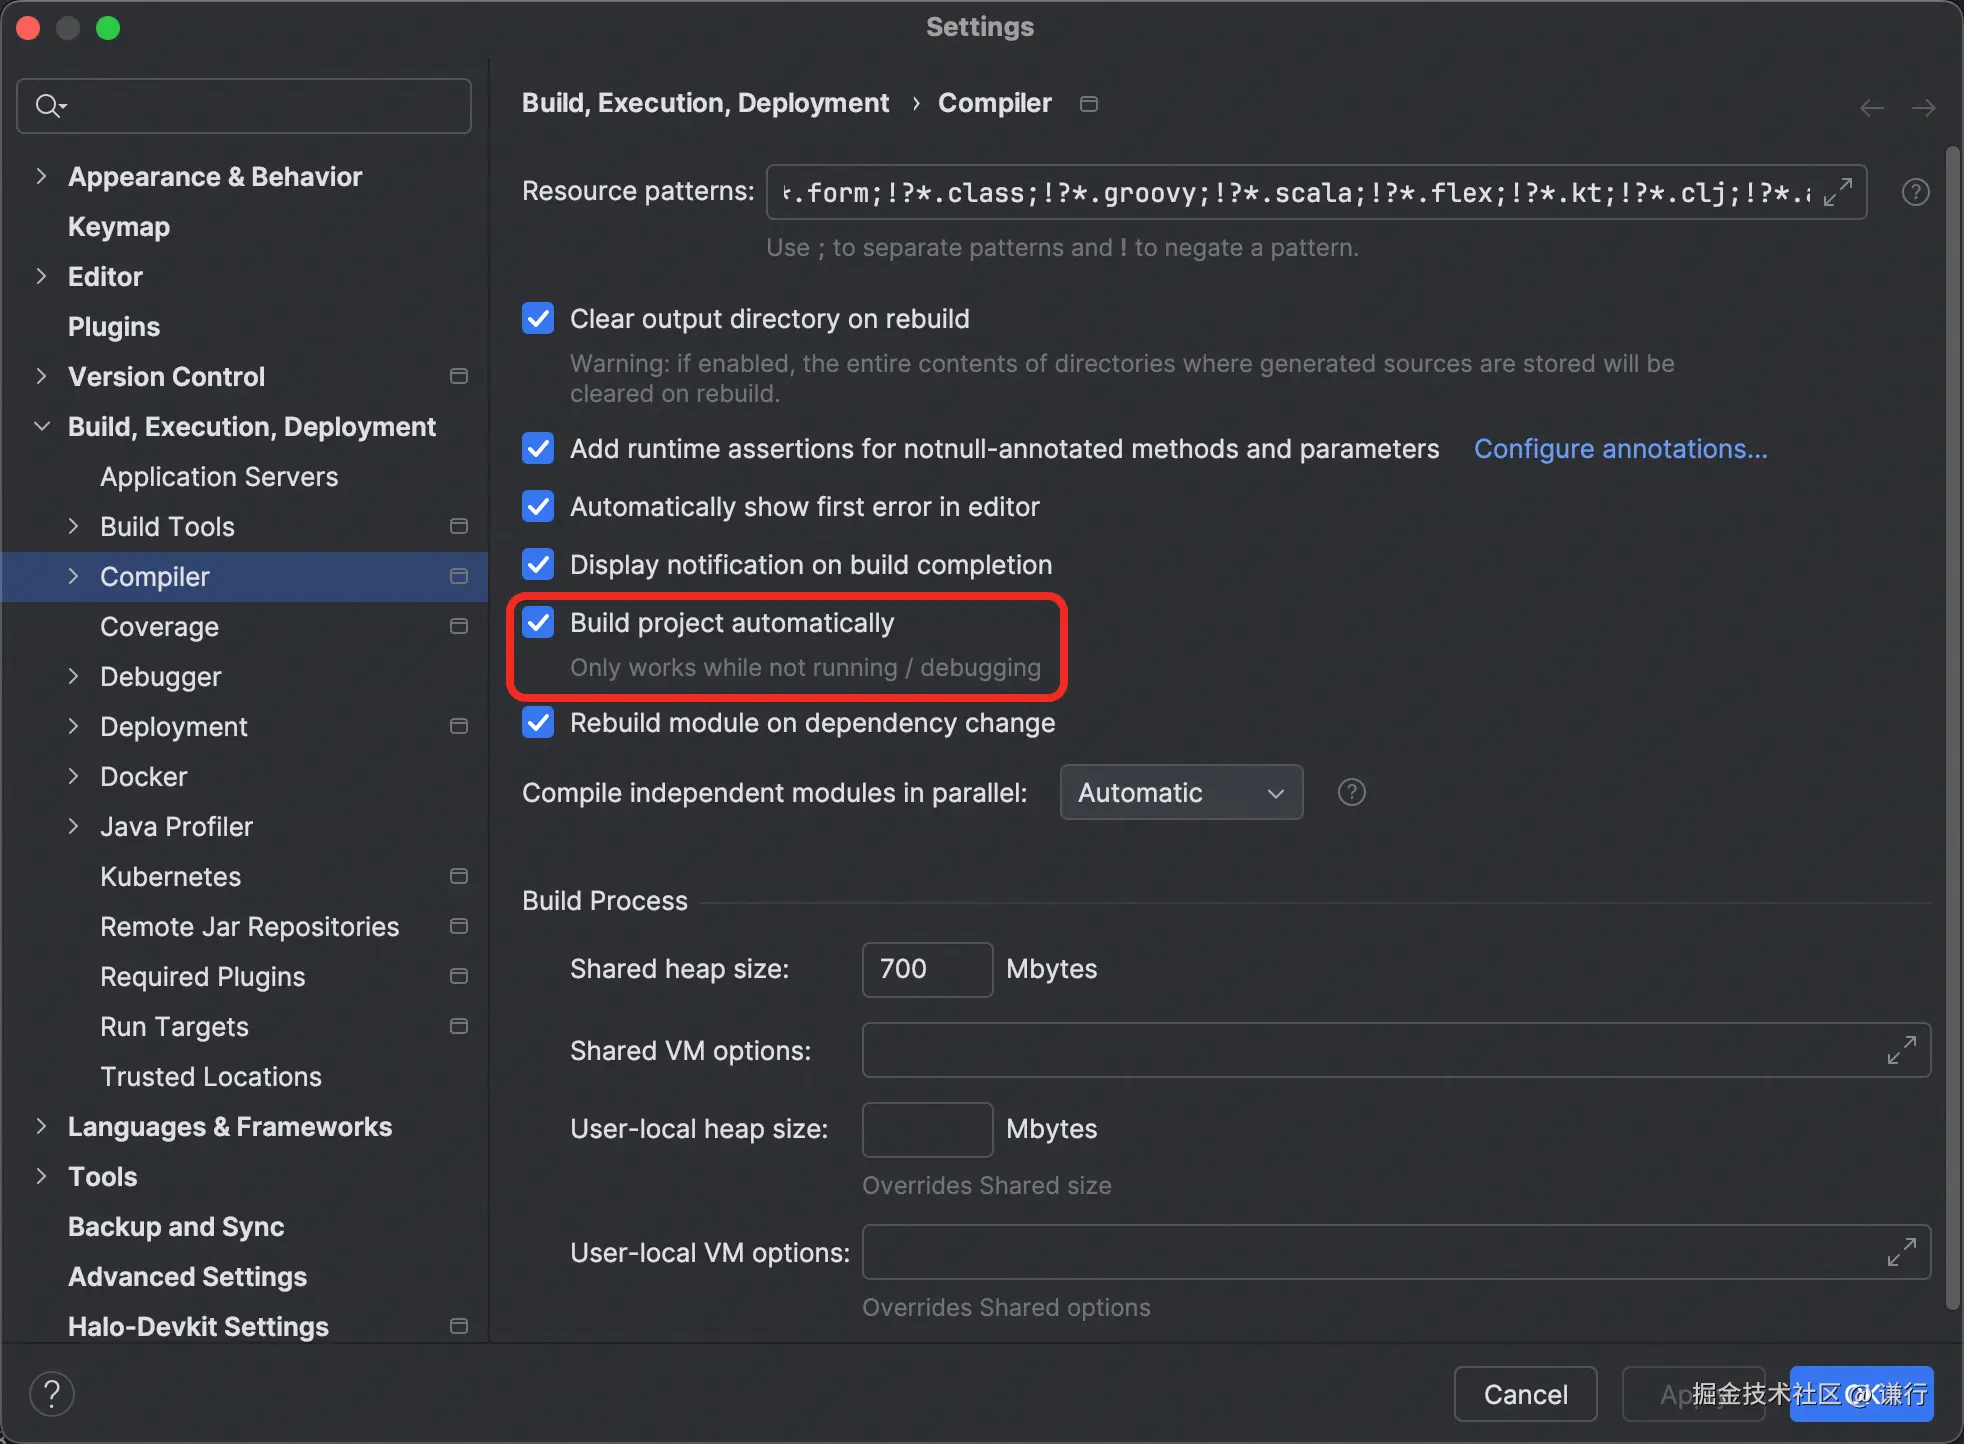Click the forward navigation arrow

tap(1923, 107)
